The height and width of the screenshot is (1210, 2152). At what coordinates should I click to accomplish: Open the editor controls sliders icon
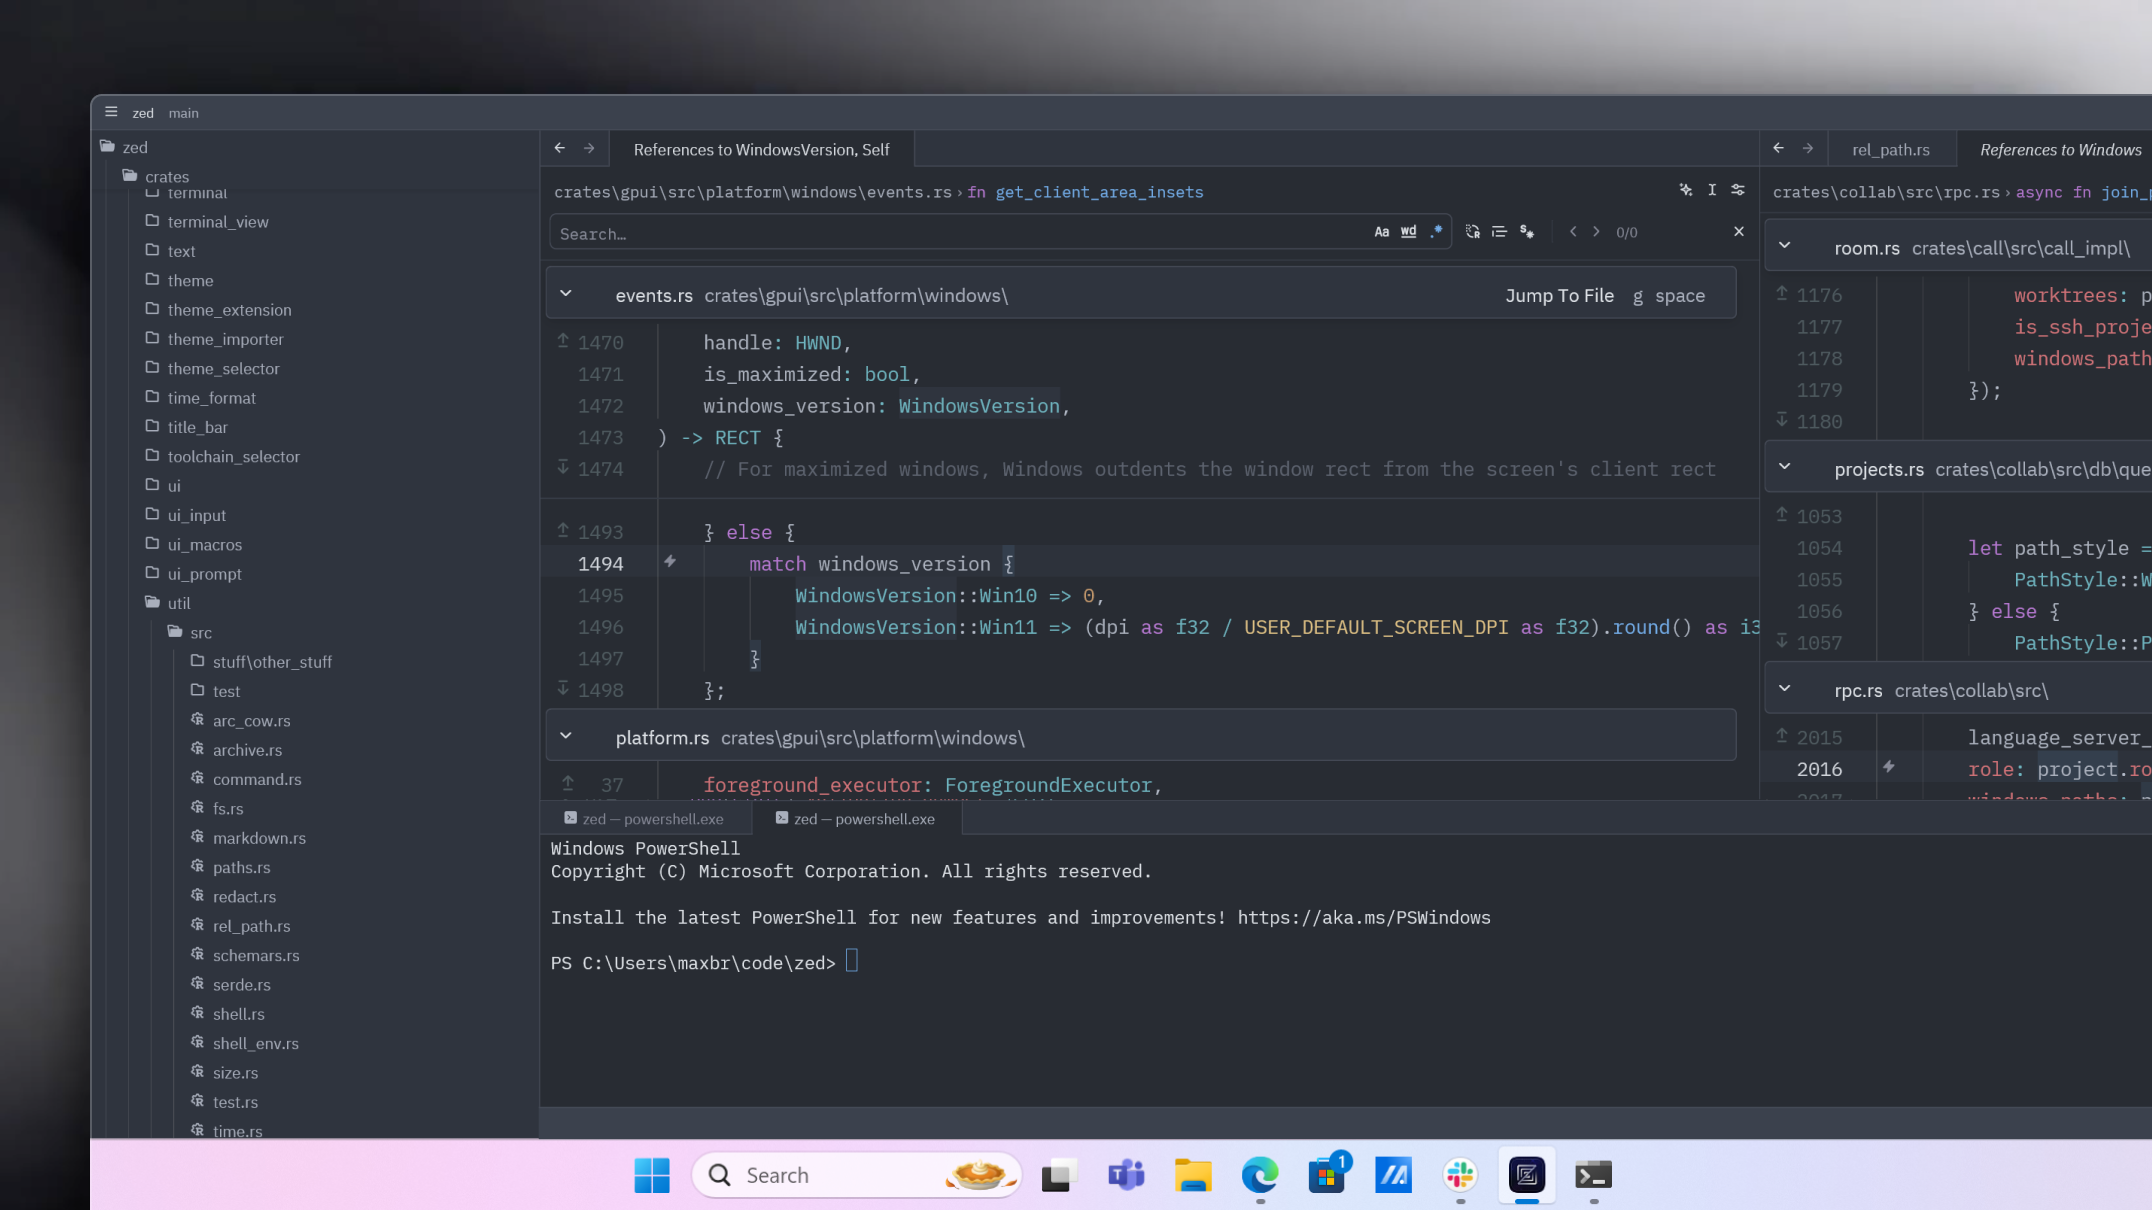[1738, 190]
